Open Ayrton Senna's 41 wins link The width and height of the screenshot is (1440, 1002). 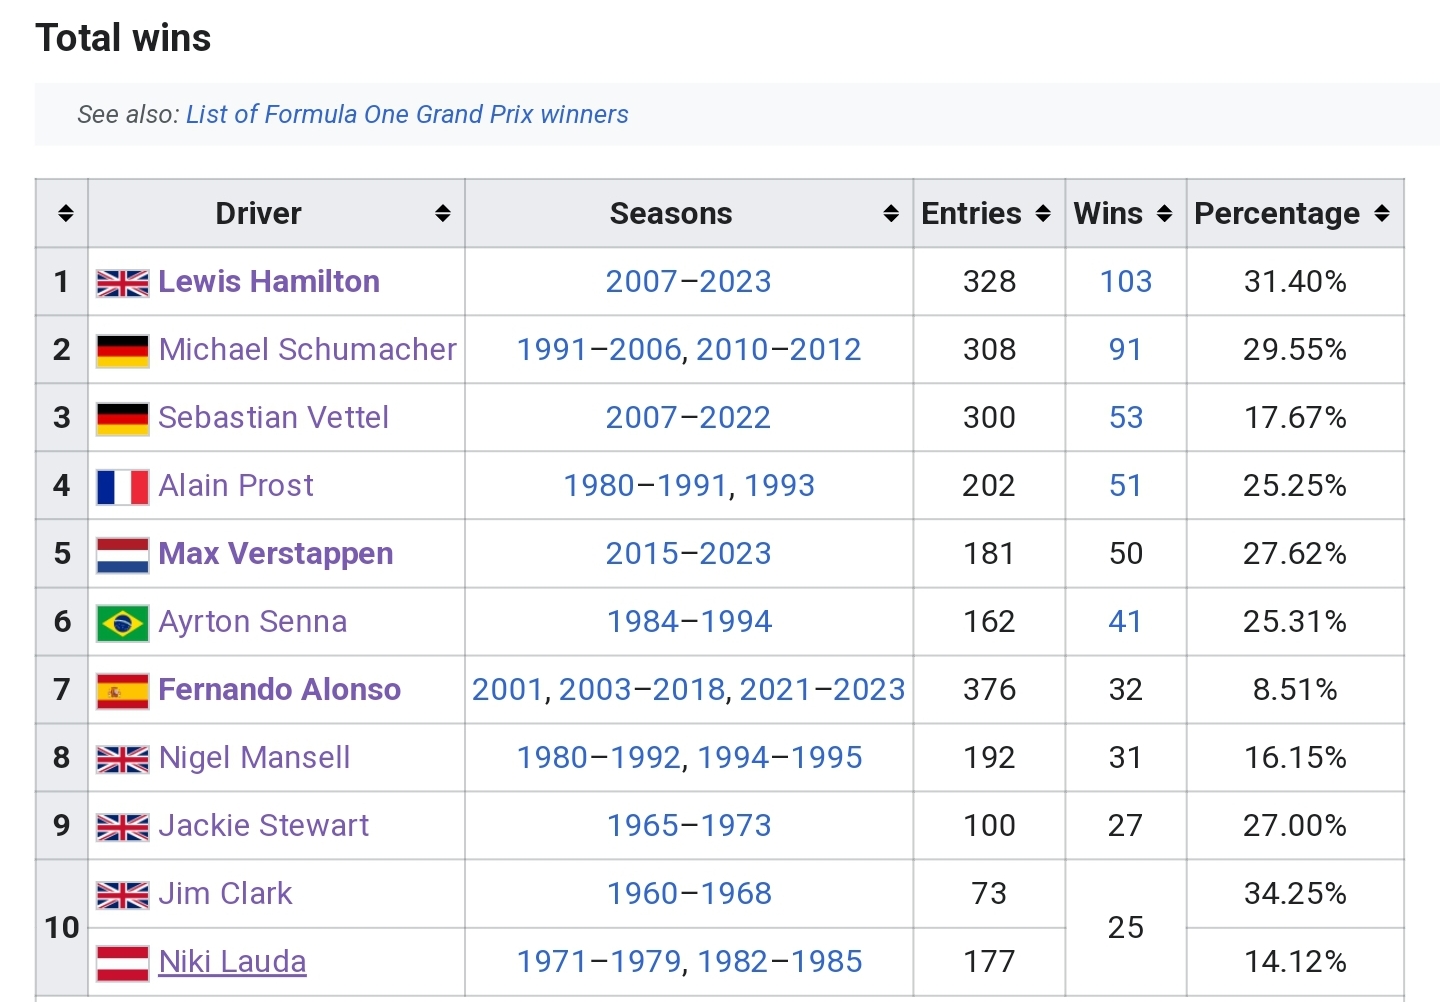(x=1126, y=621)
